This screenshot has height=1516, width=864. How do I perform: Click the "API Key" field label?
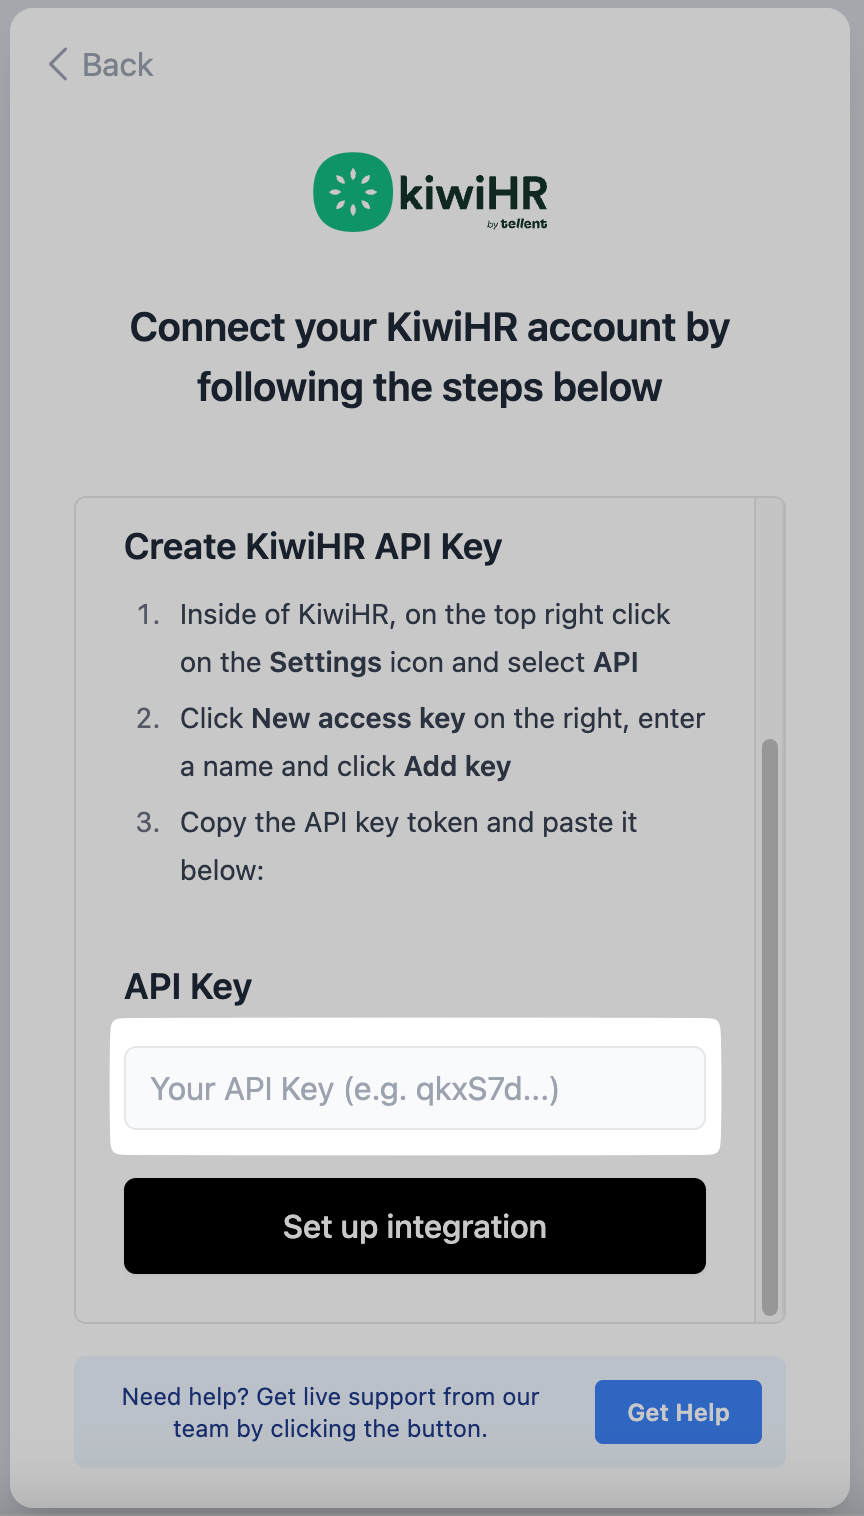pos(188,987)
